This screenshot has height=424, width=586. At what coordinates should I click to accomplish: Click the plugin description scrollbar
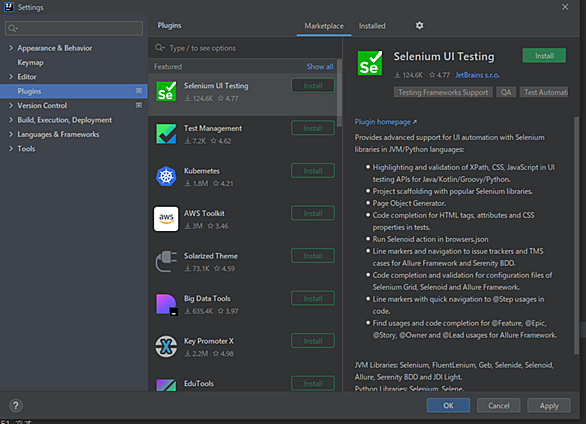tap(576, 235)
